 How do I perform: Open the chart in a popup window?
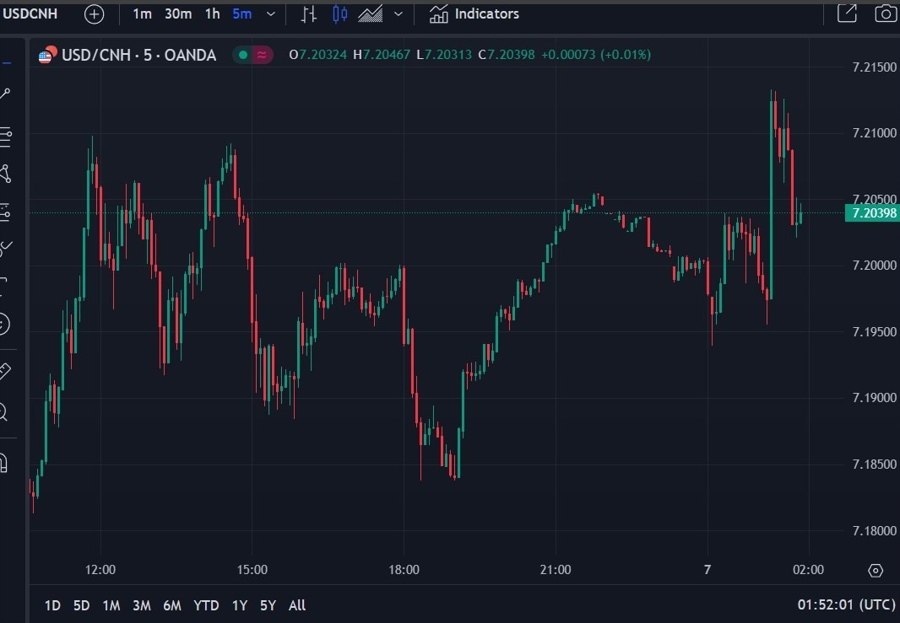tap(847, 13)
